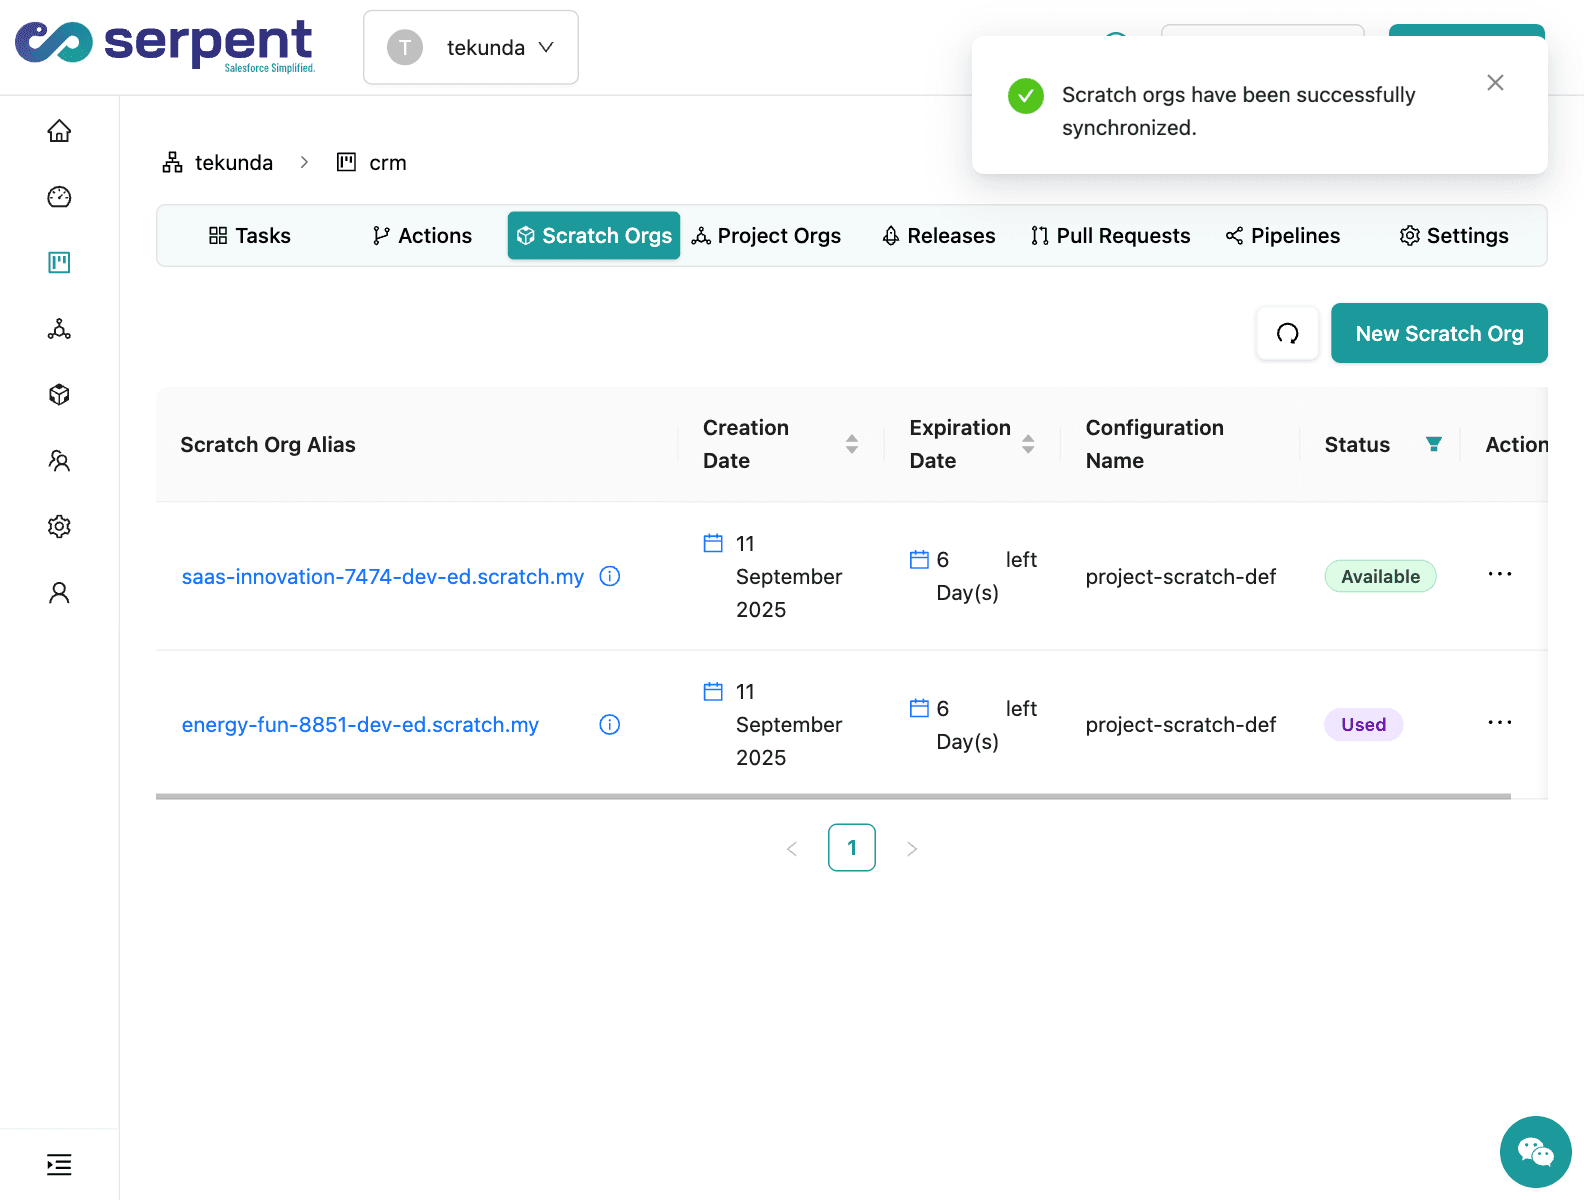Open the dashboard gauge icon in sidebar
The width and height of the screenshot is (1584, 1200).
[59, 197]
